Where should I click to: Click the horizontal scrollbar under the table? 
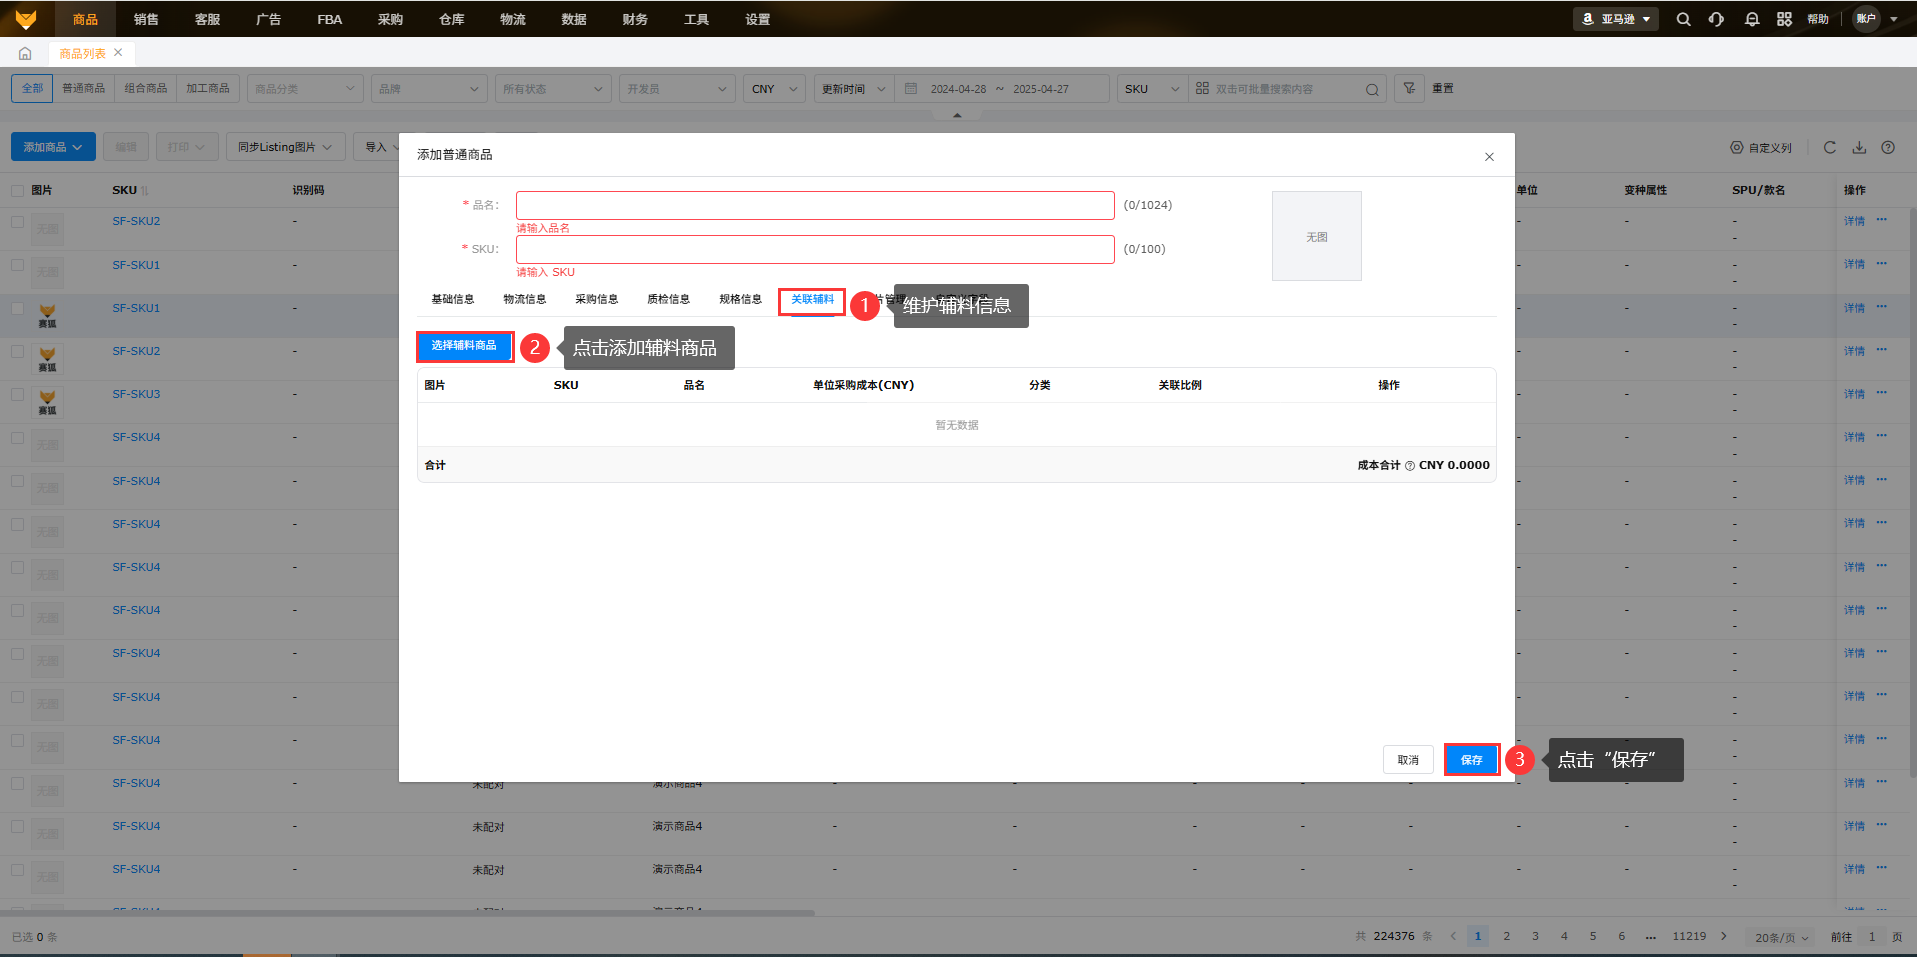pyautogui.click(x=407, y=913)
